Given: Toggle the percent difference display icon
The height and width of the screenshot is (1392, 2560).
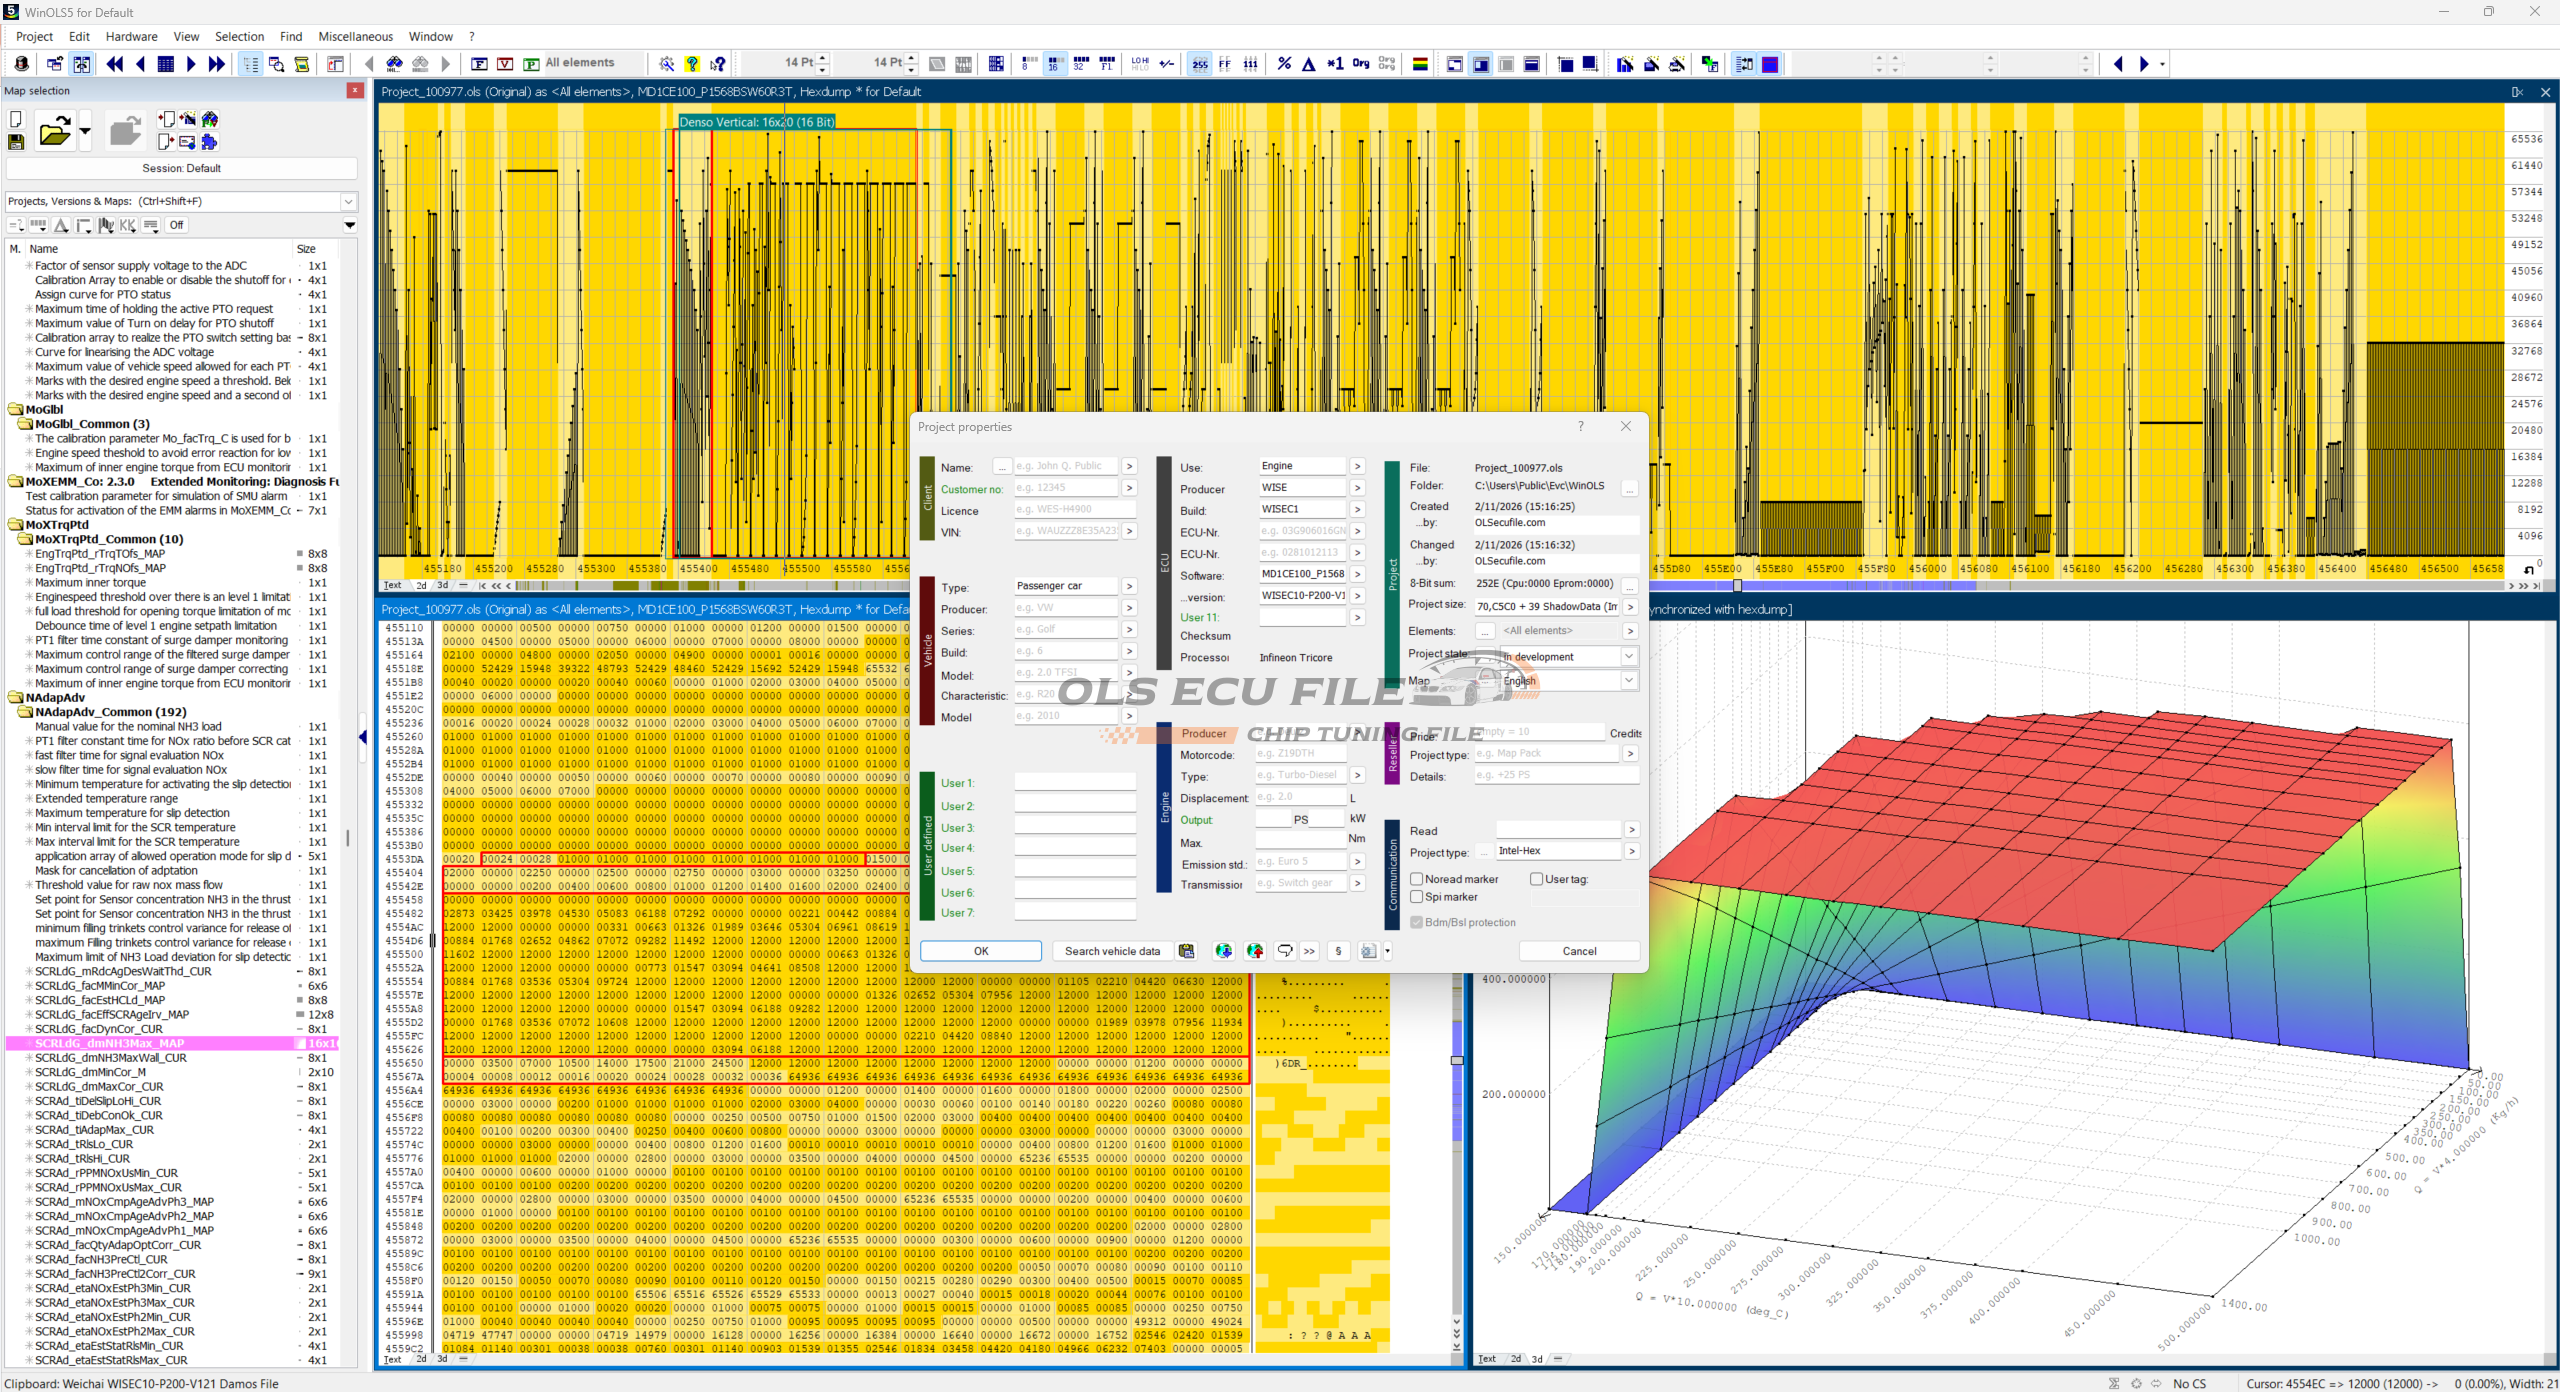Looking at the screenshot, I should (x=1284, y=64).
